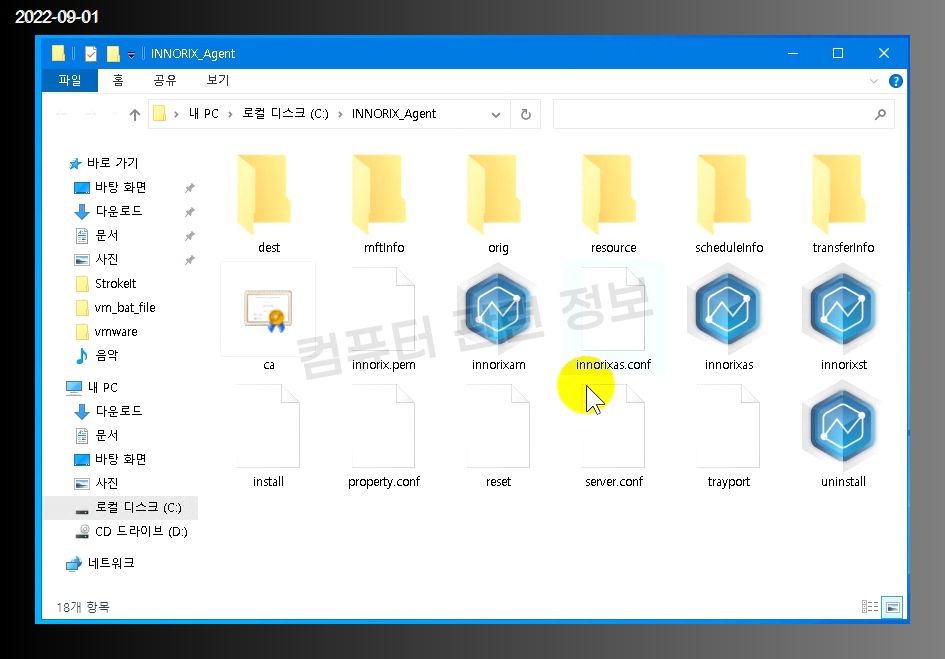Unpin 바탕 화면 using its pin icon
The width and height of the screenshot is (945, 659).
189,188
